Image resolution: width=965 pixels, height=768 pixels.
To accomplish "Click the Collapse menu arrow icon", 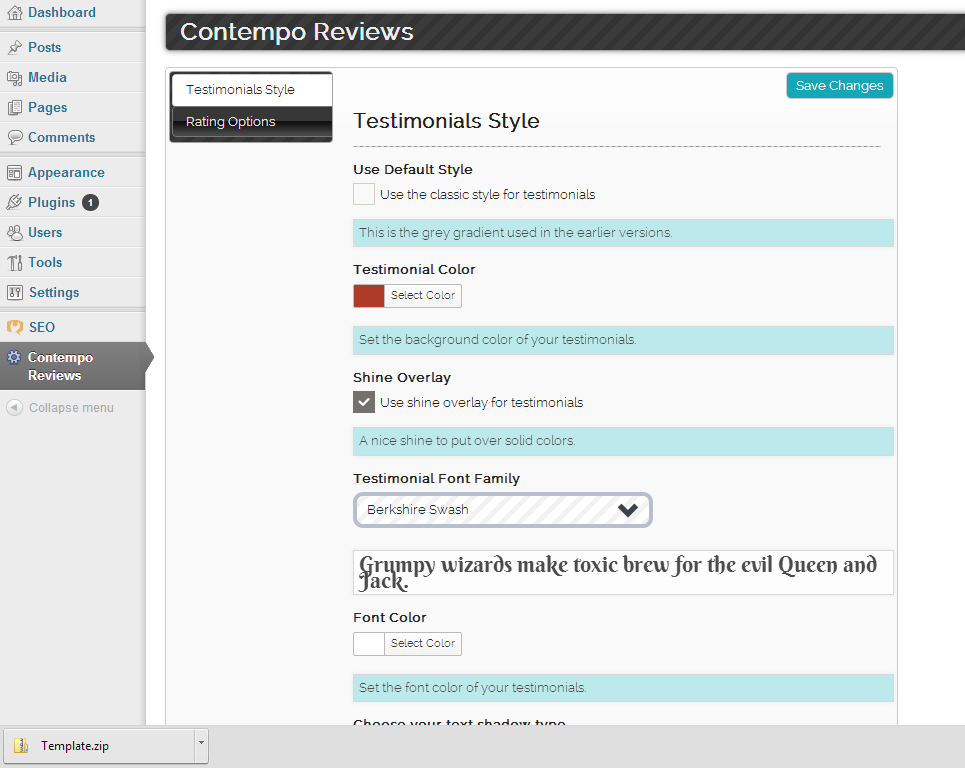I will click(14, 407).
